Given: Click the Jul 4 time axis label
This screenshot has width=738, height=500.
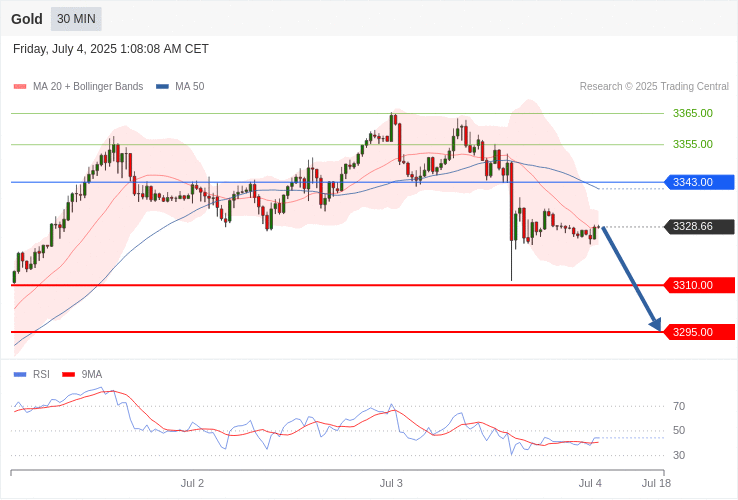Looking at the screenshot, I should click(x=590, y=484).
